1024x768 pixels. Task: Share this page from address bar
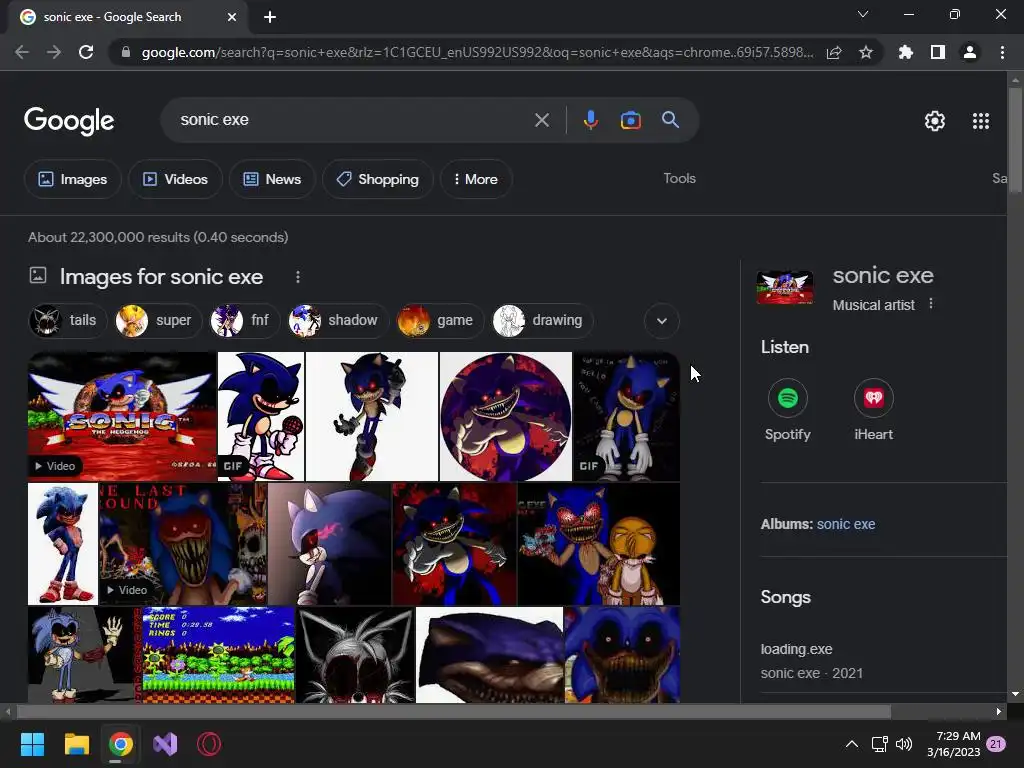tap(834, 52)
